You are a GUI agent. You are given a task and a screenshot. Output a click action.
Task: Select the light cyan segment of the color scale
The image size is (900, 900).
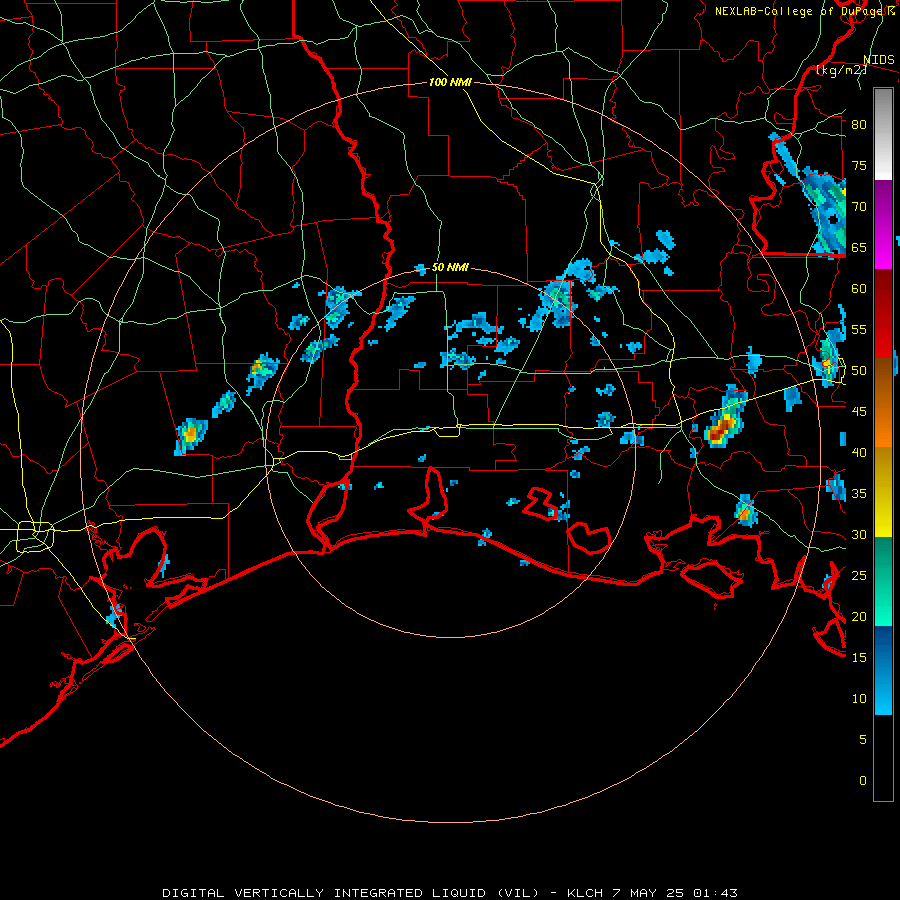tap(883, 693)
